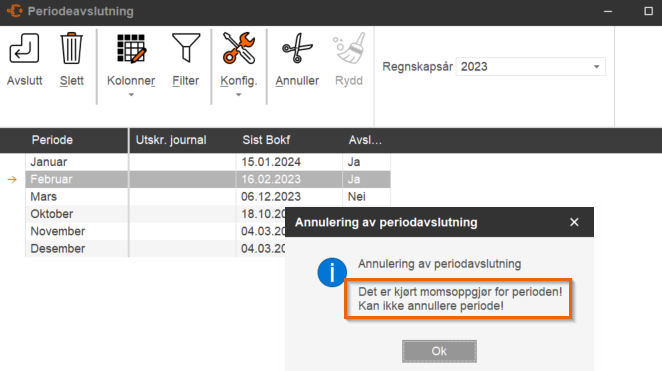
Task: Click the Avsl... column header
Action: tap(366, 140)
